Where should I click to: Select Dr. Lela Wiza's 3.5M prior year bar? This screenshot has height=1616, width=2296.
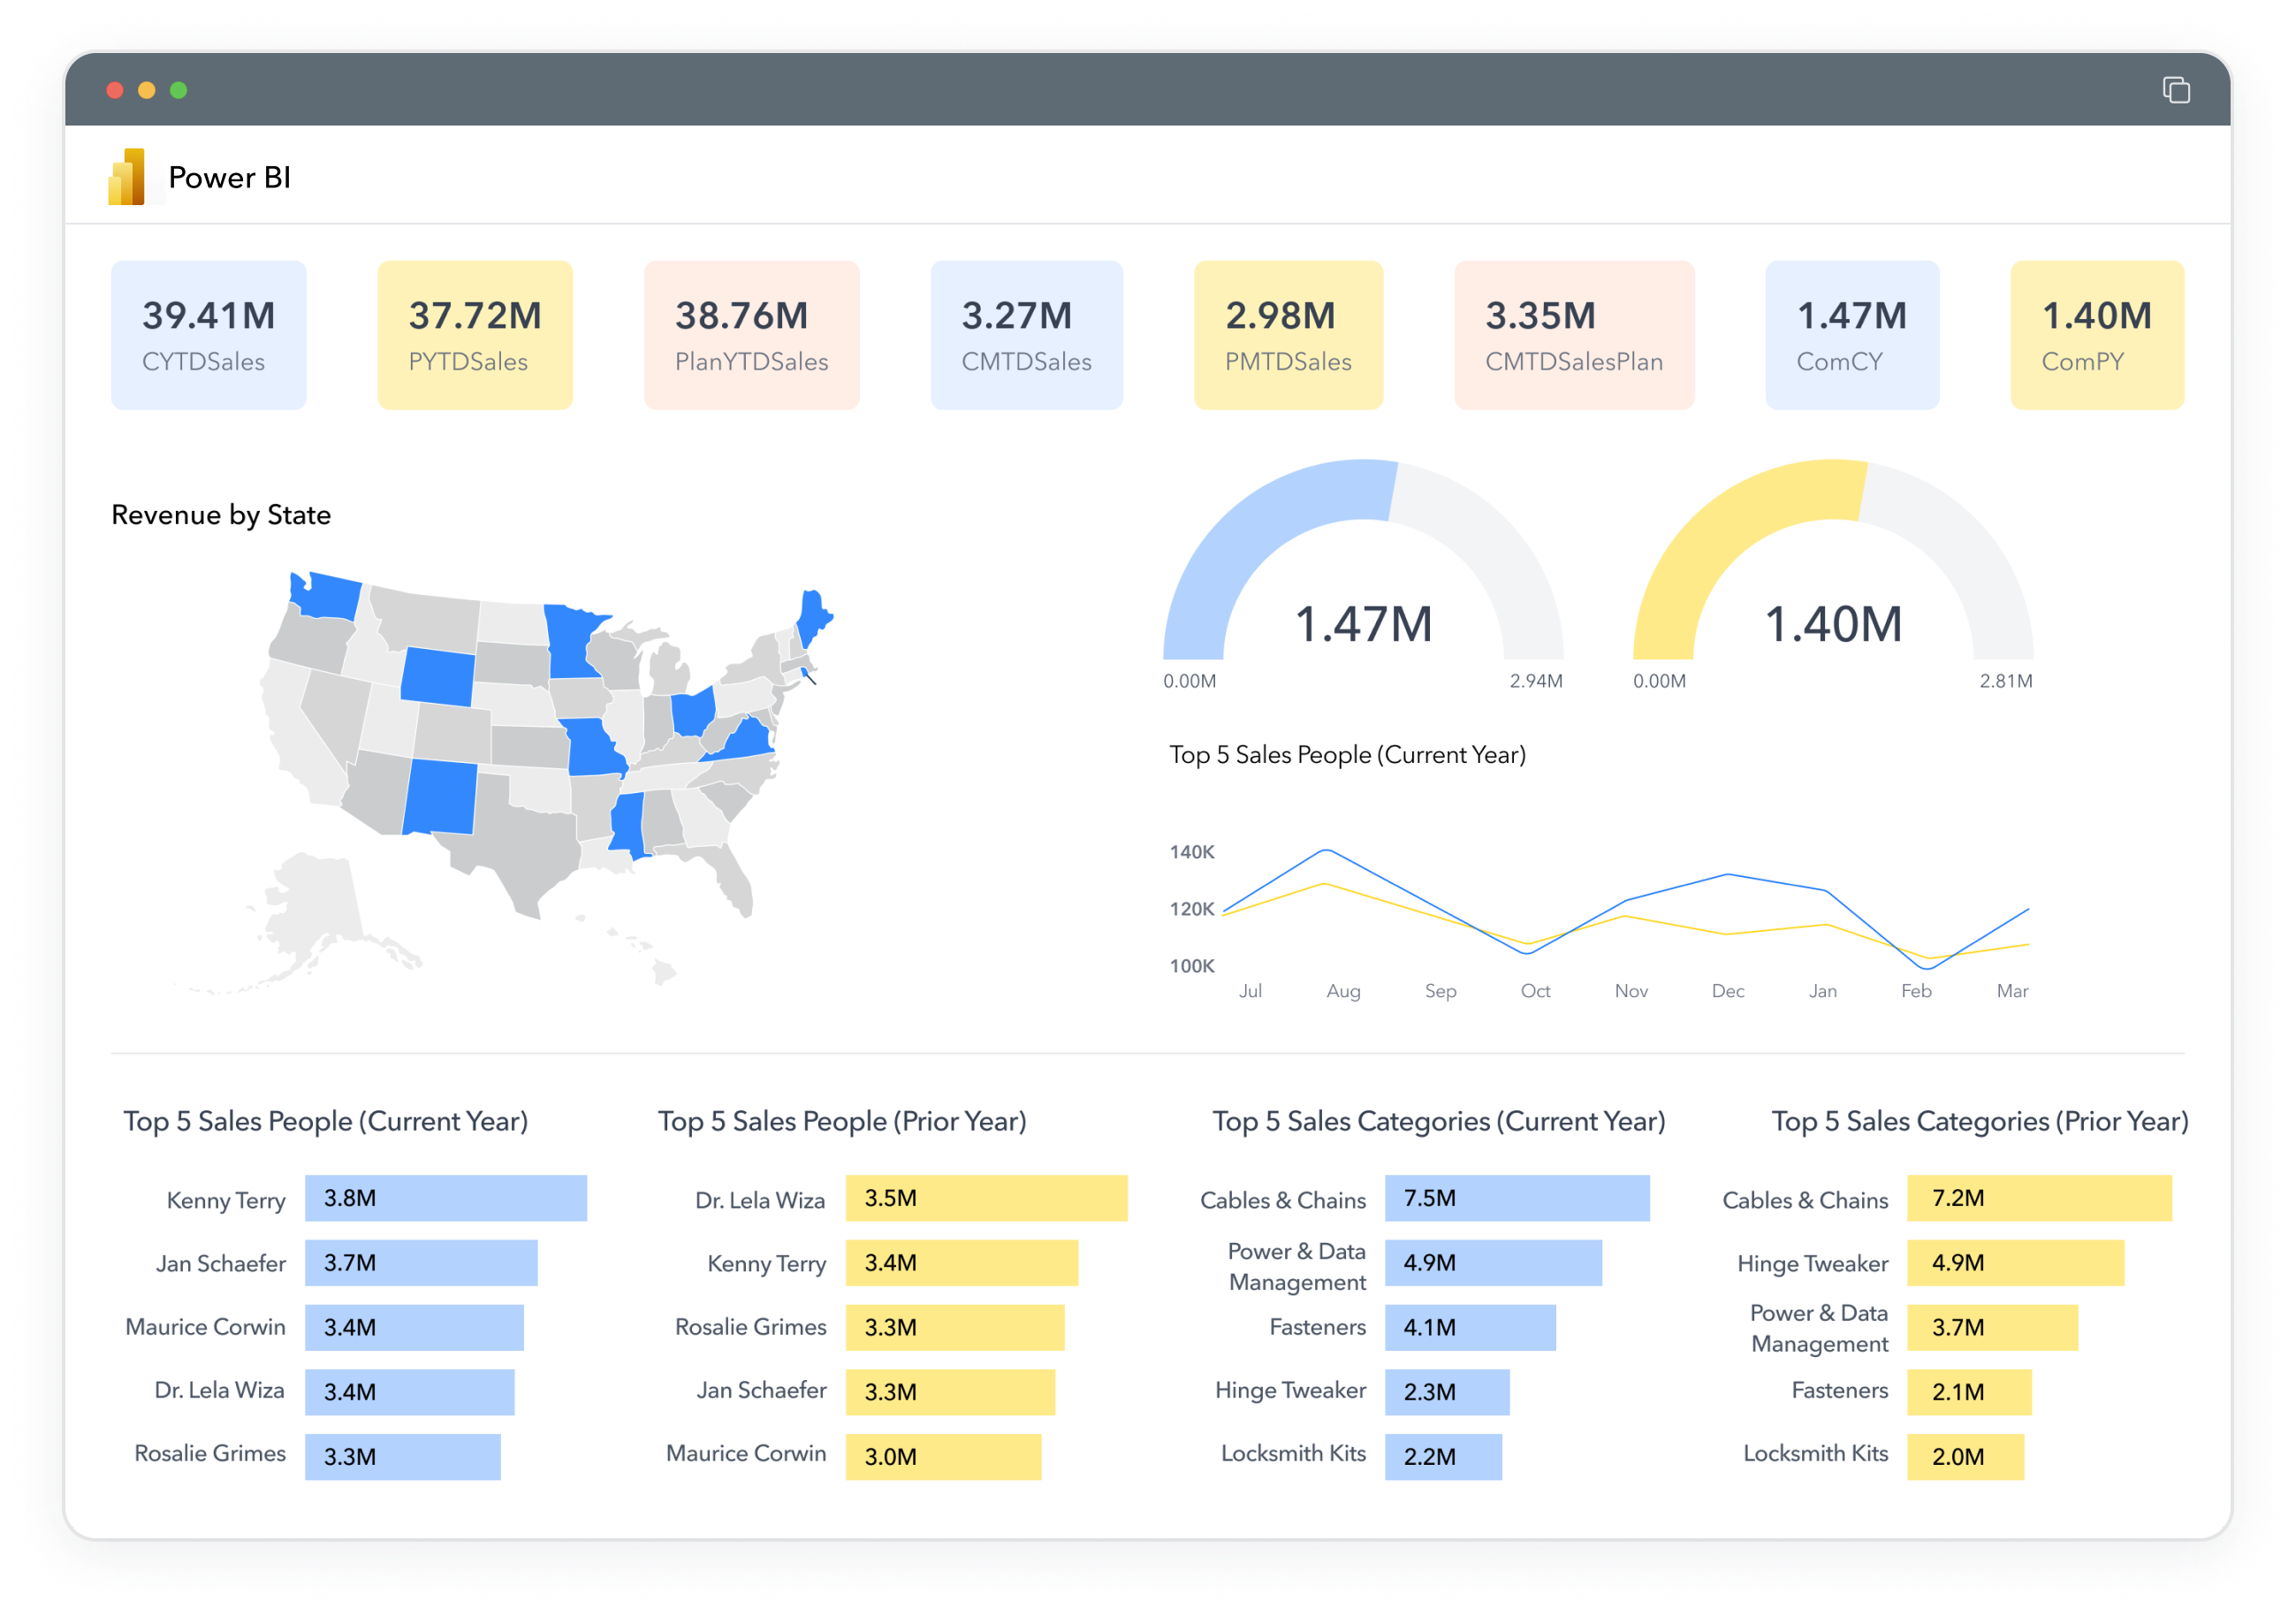point(986,1198)
